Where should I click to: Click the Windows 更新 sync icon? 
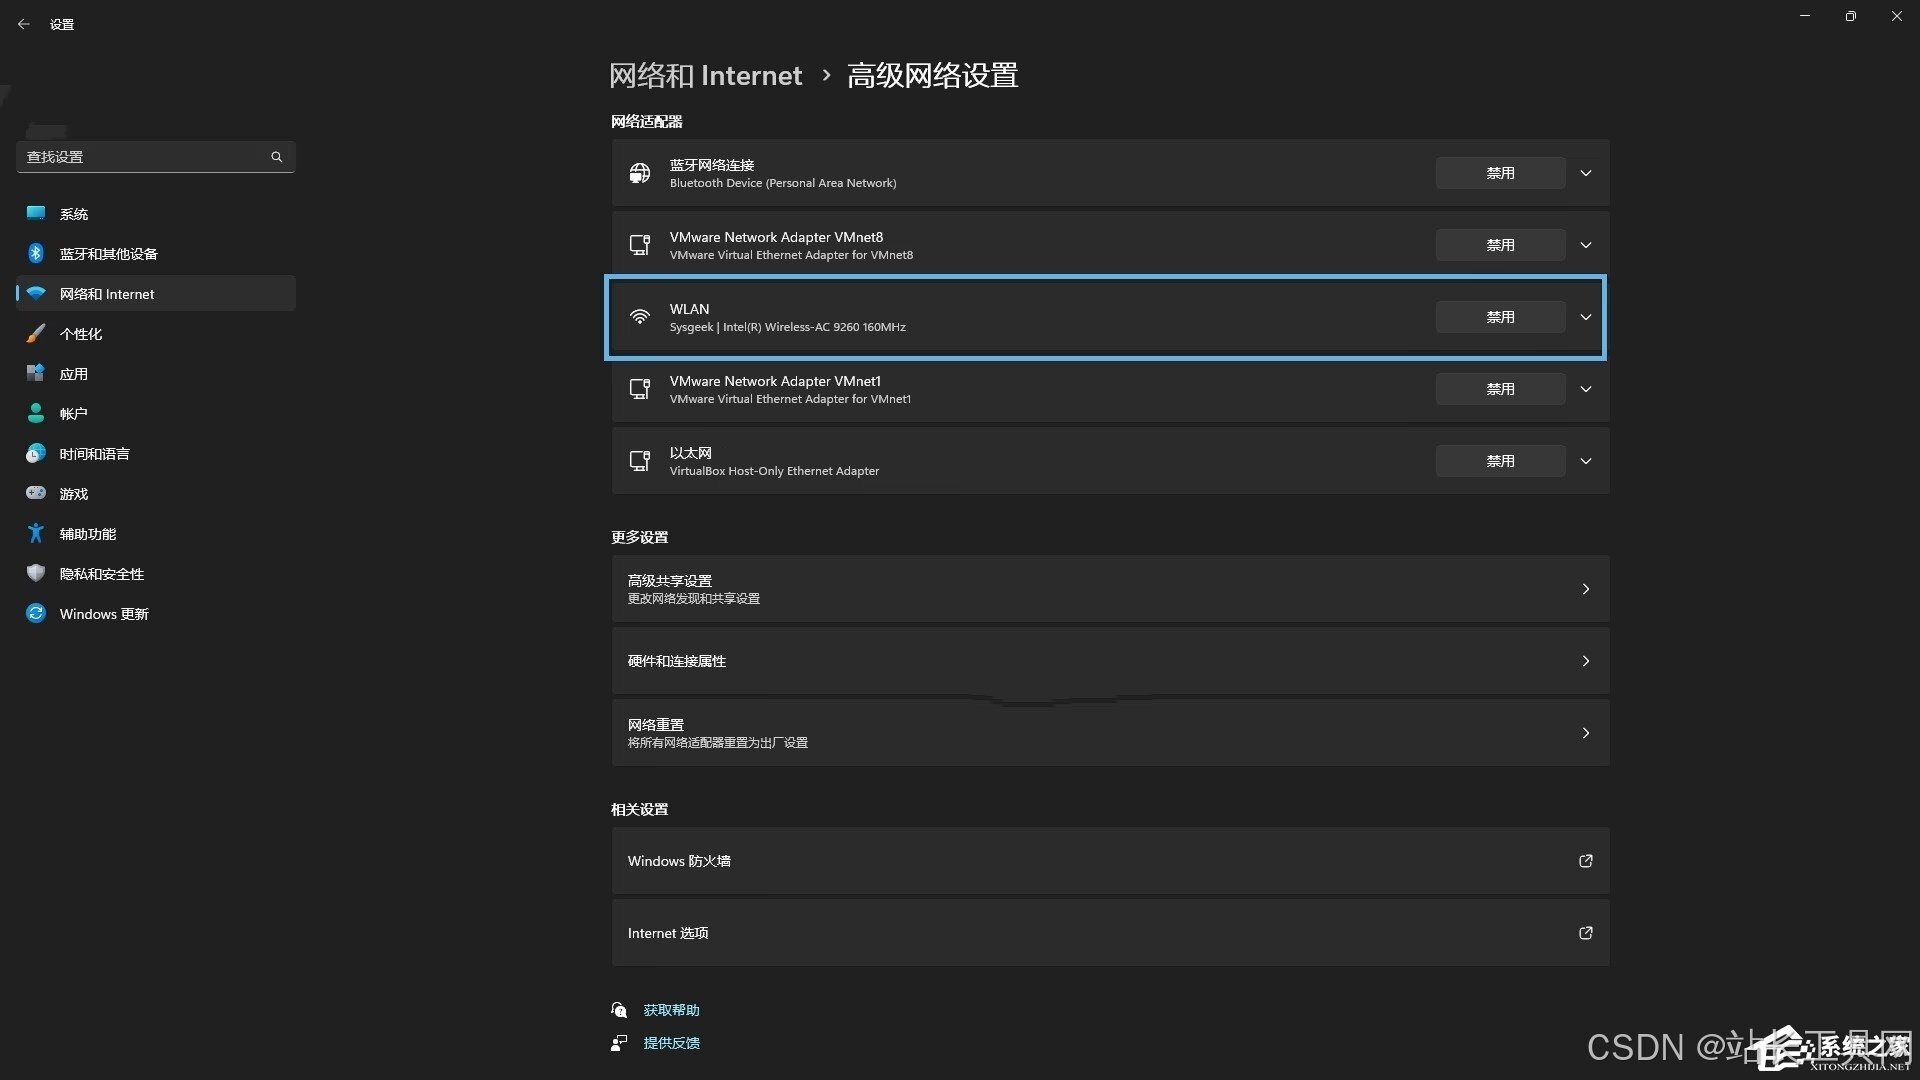(x=36, y=613)
